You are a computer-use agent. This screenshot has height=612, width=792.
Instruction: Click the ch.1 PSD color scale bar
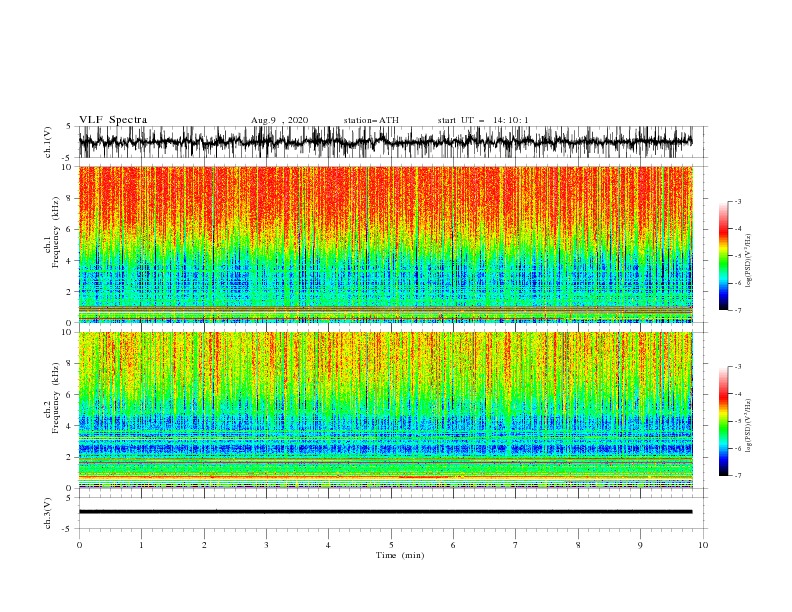click(723, 256)
